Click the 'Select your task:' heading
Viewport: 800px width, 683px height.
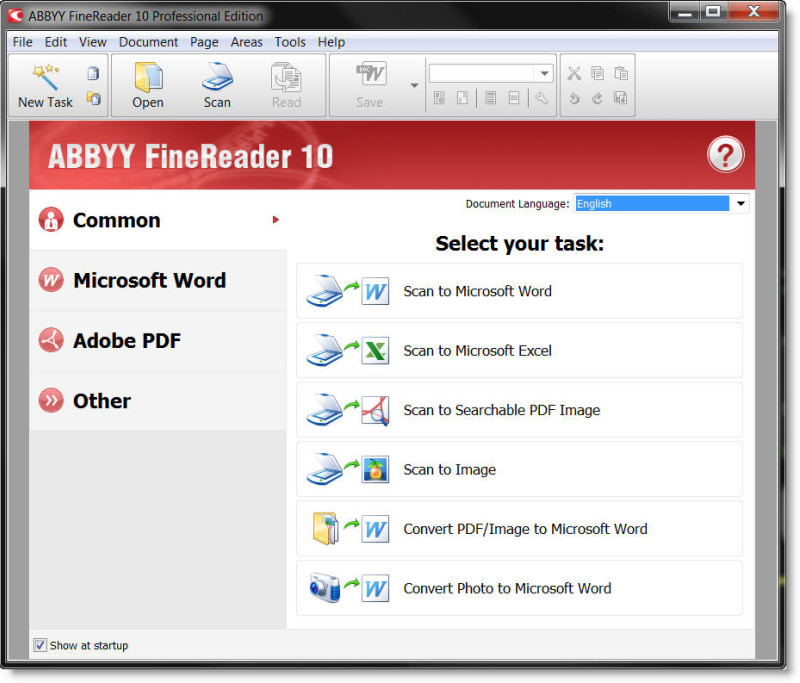pyautogui.click(x=519, y=244)
